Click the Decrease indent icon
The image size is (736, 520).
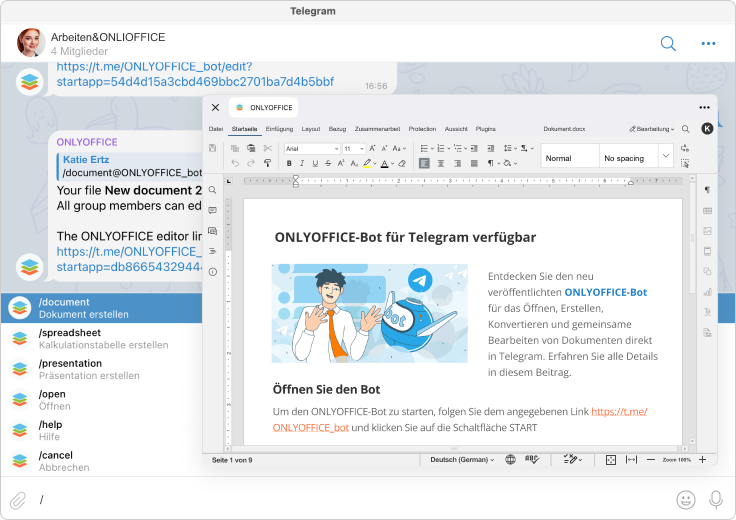(x=474, y=148)
